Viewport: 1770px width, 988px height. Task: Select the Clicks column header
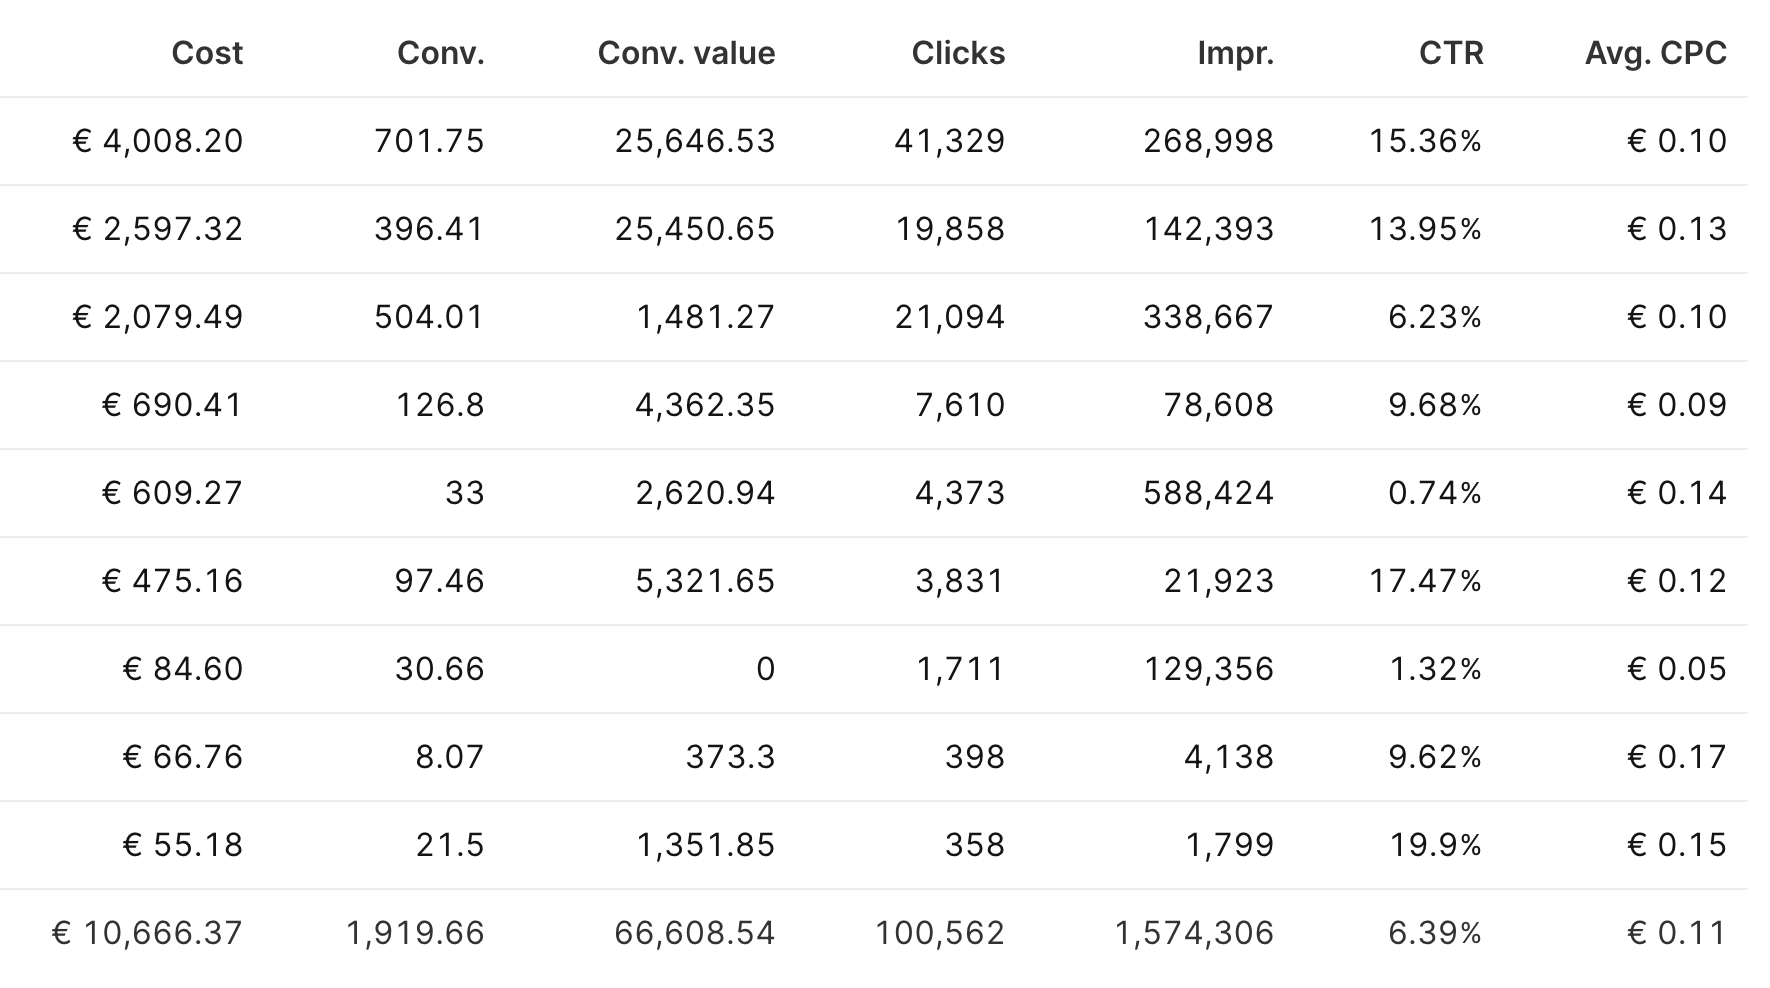958,53
